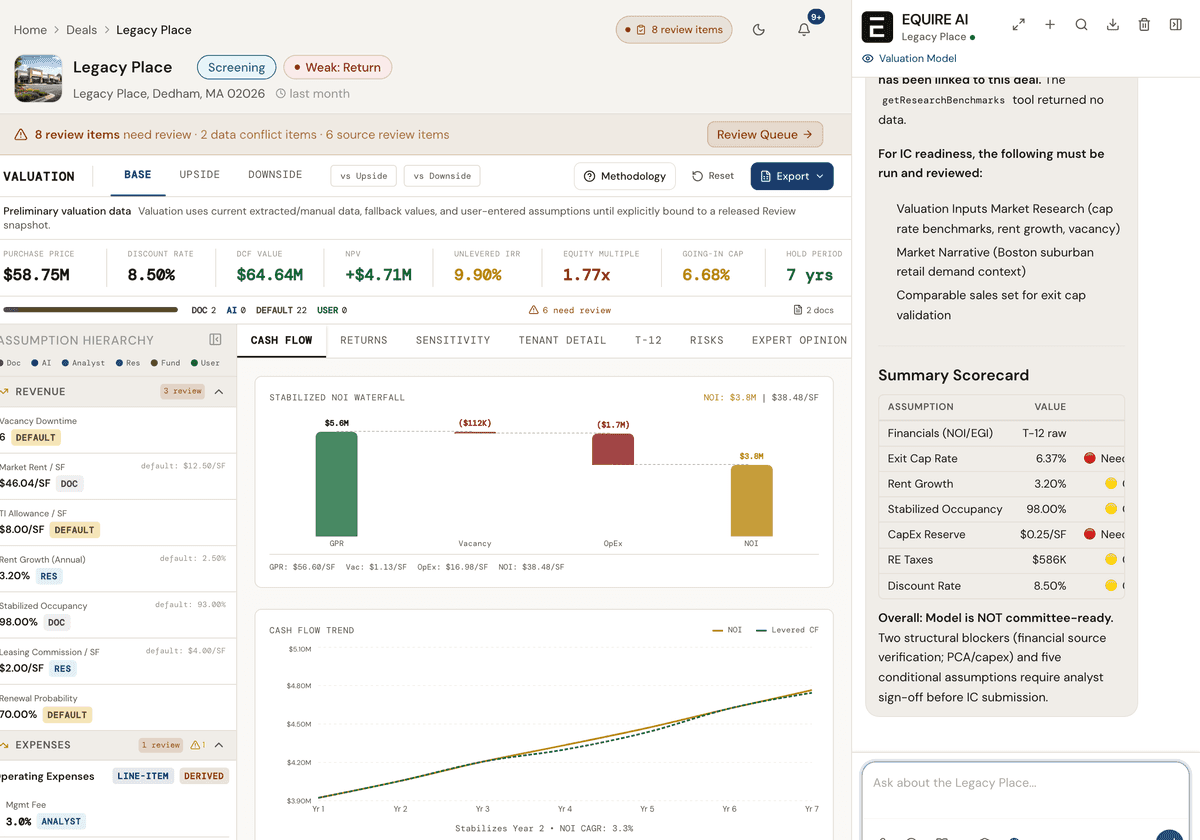This screenshot has width=1200, height=840.
Task: Click the EQUIRE AI logo
Action: click(877, 27)
